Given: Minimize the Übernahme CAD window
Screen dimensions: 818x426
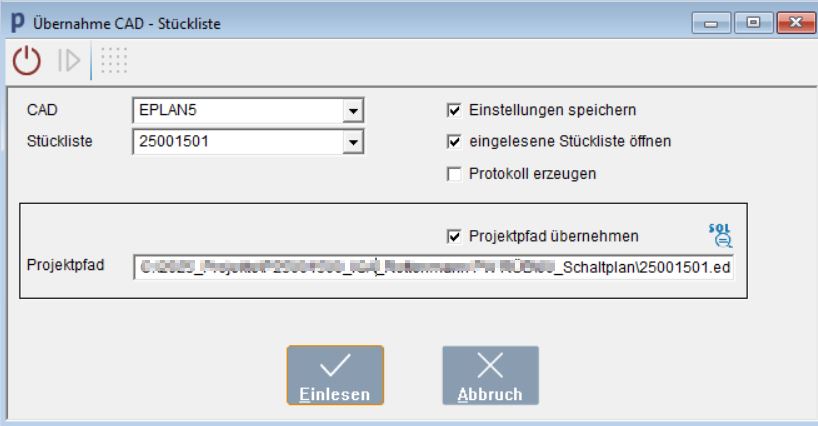Looking at the screenshot, I should pyautogui.click(x=711, y=23).
